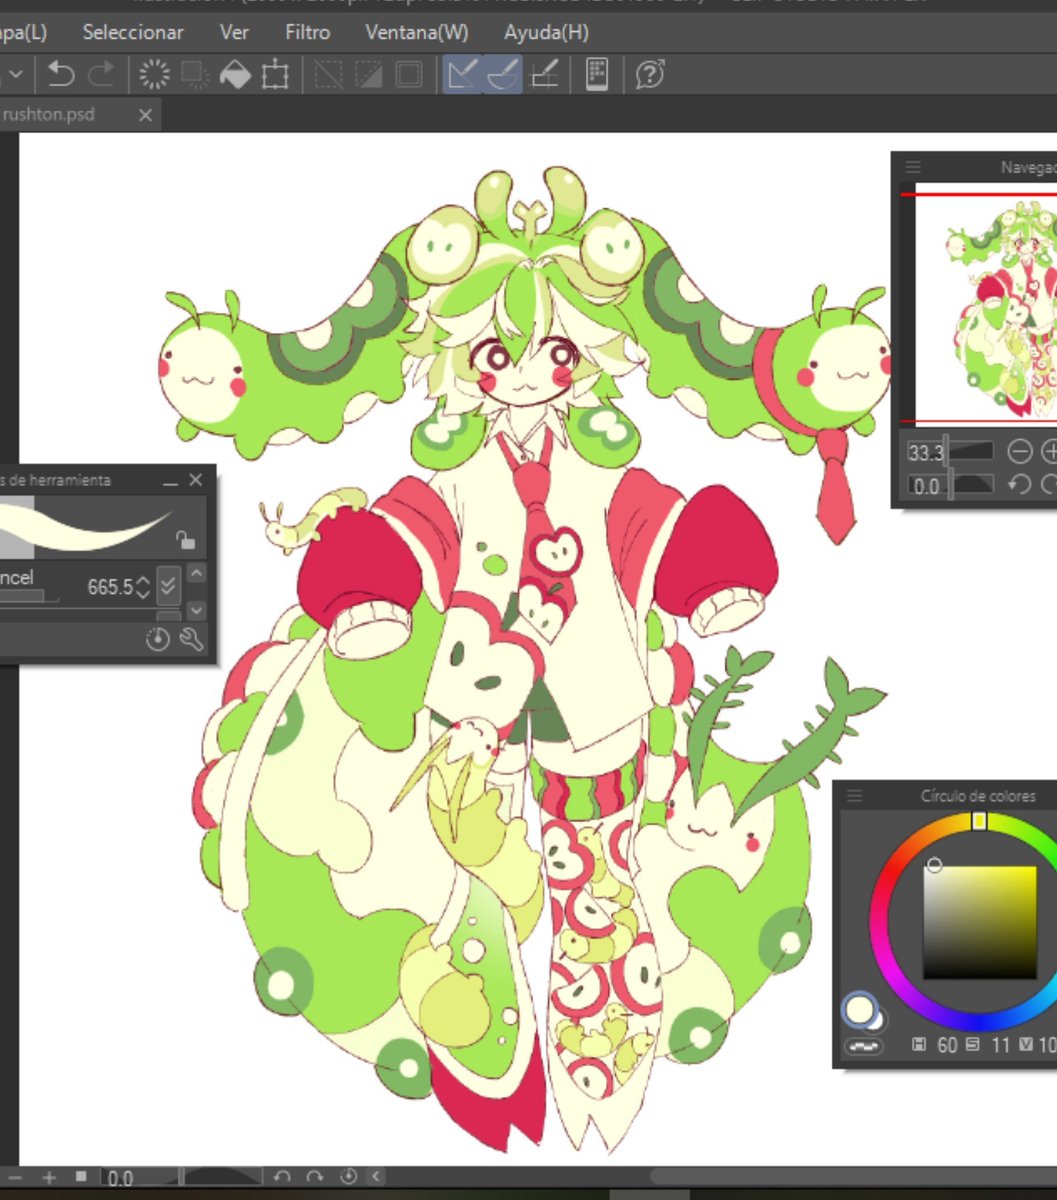This screenshot has width=1057, height=1200.
Task: Open the Filtro menu
Action: (x=307, y=32)
